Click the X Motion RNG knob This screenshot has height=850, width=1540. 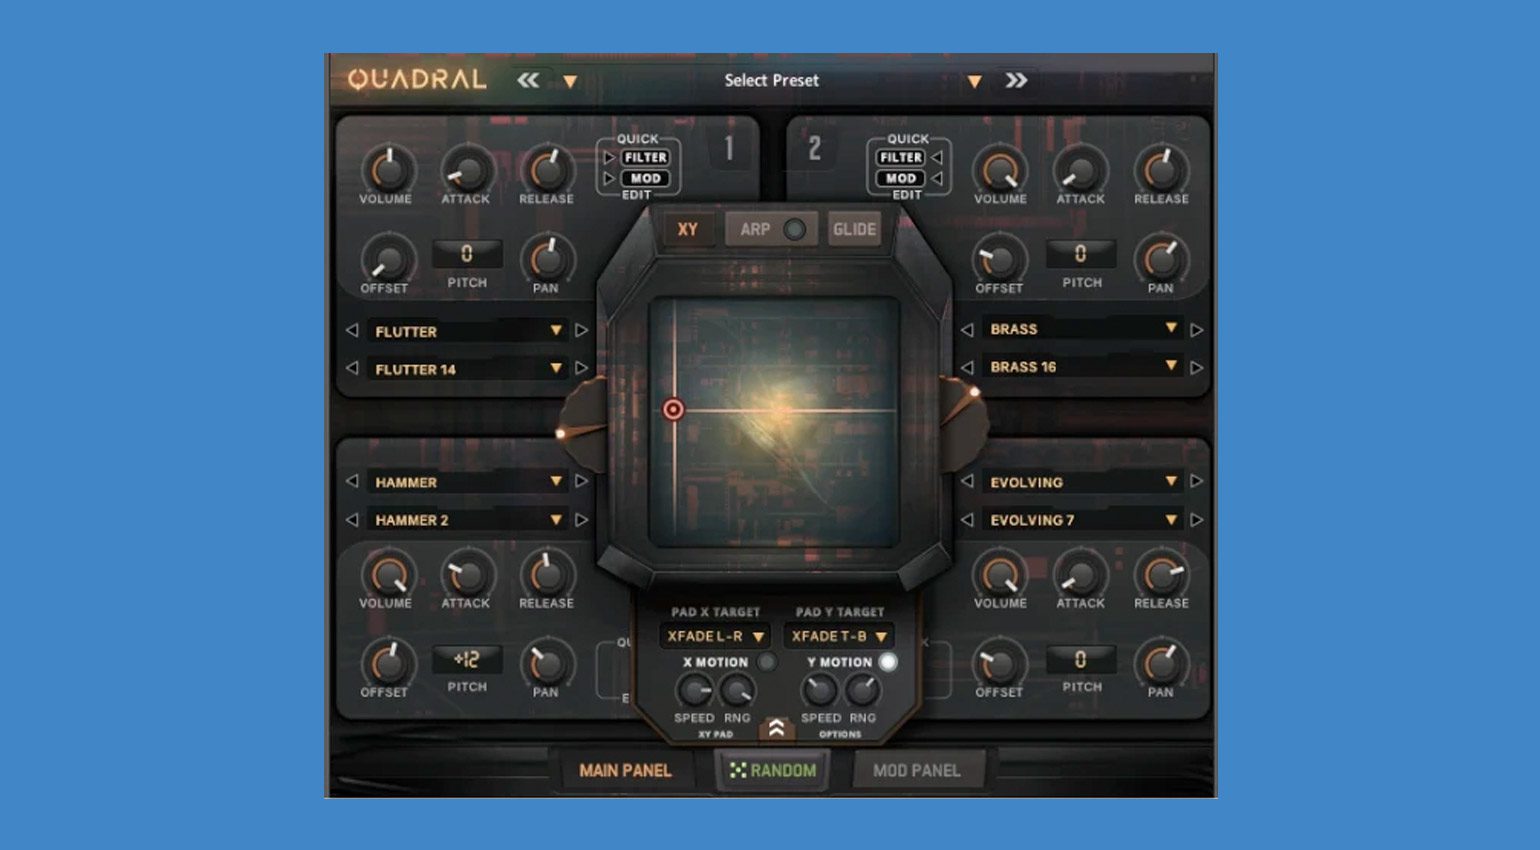(737, 690)
